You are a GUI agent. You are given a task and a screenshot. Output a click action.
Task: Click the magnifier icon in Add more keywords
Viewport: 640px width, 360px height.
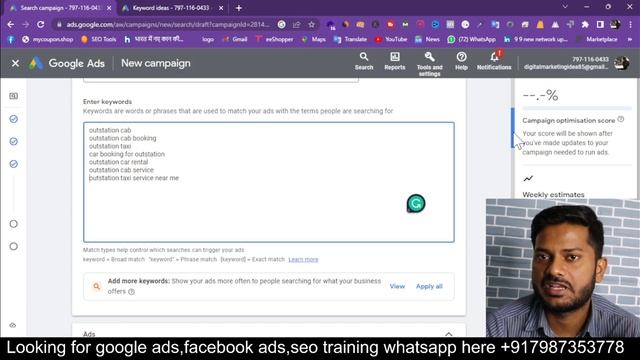click(96, 286)
